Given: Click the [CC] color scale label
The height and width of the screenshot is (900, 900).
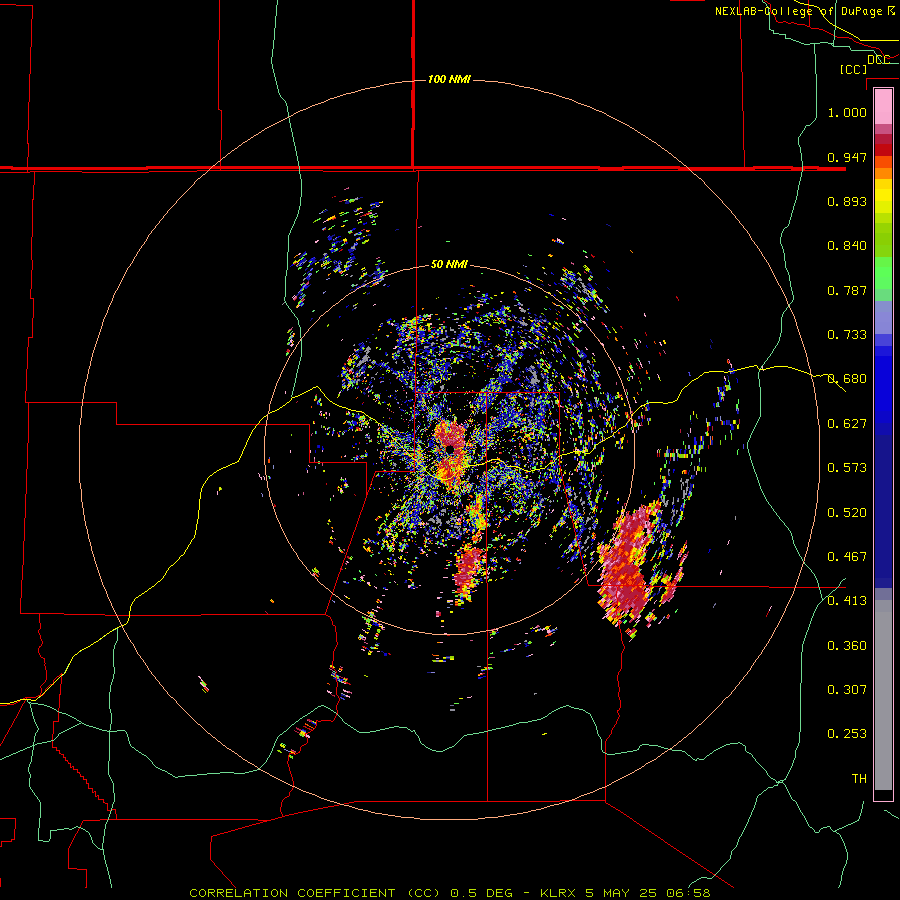Looking at the screenshot, I should pyautogui.click(x=853, y=69).
